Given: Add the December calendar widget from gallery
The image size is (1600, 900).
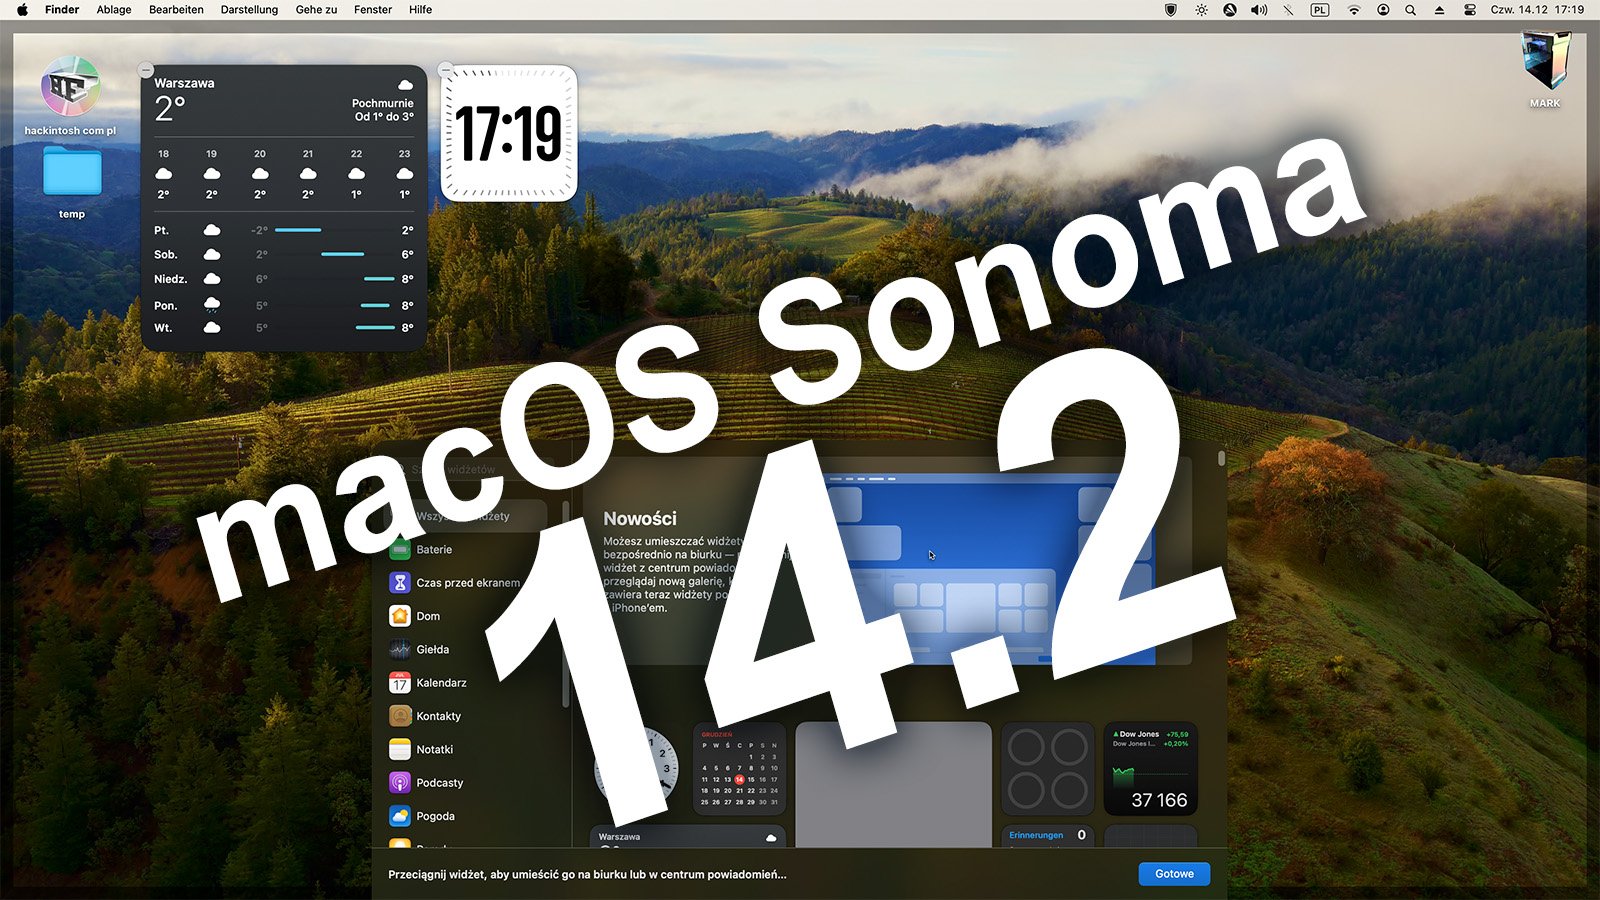Looking at the screenshot, I should [739, 768].
